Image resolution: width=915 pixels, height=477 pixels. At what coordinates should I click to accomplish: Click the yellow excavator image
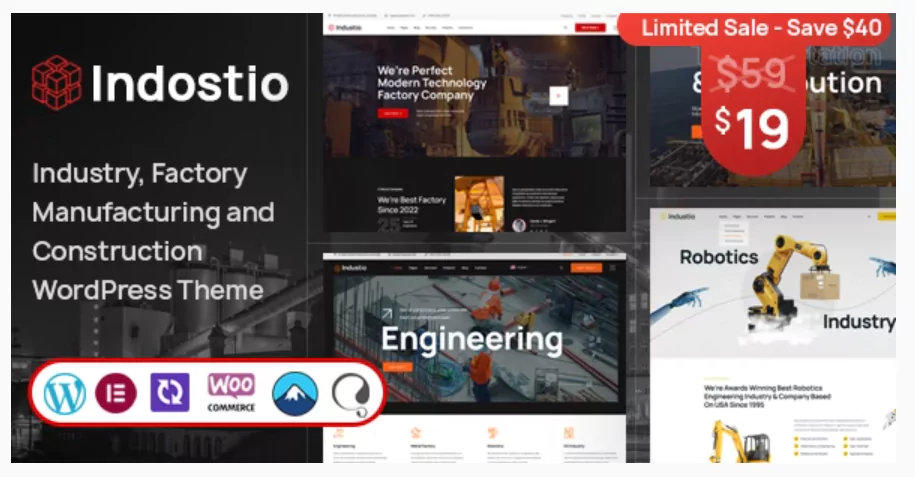tap(740, 442)
